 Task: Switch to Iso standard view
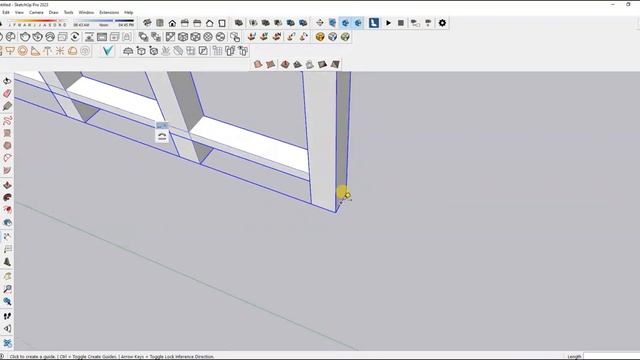click(147, 23)
